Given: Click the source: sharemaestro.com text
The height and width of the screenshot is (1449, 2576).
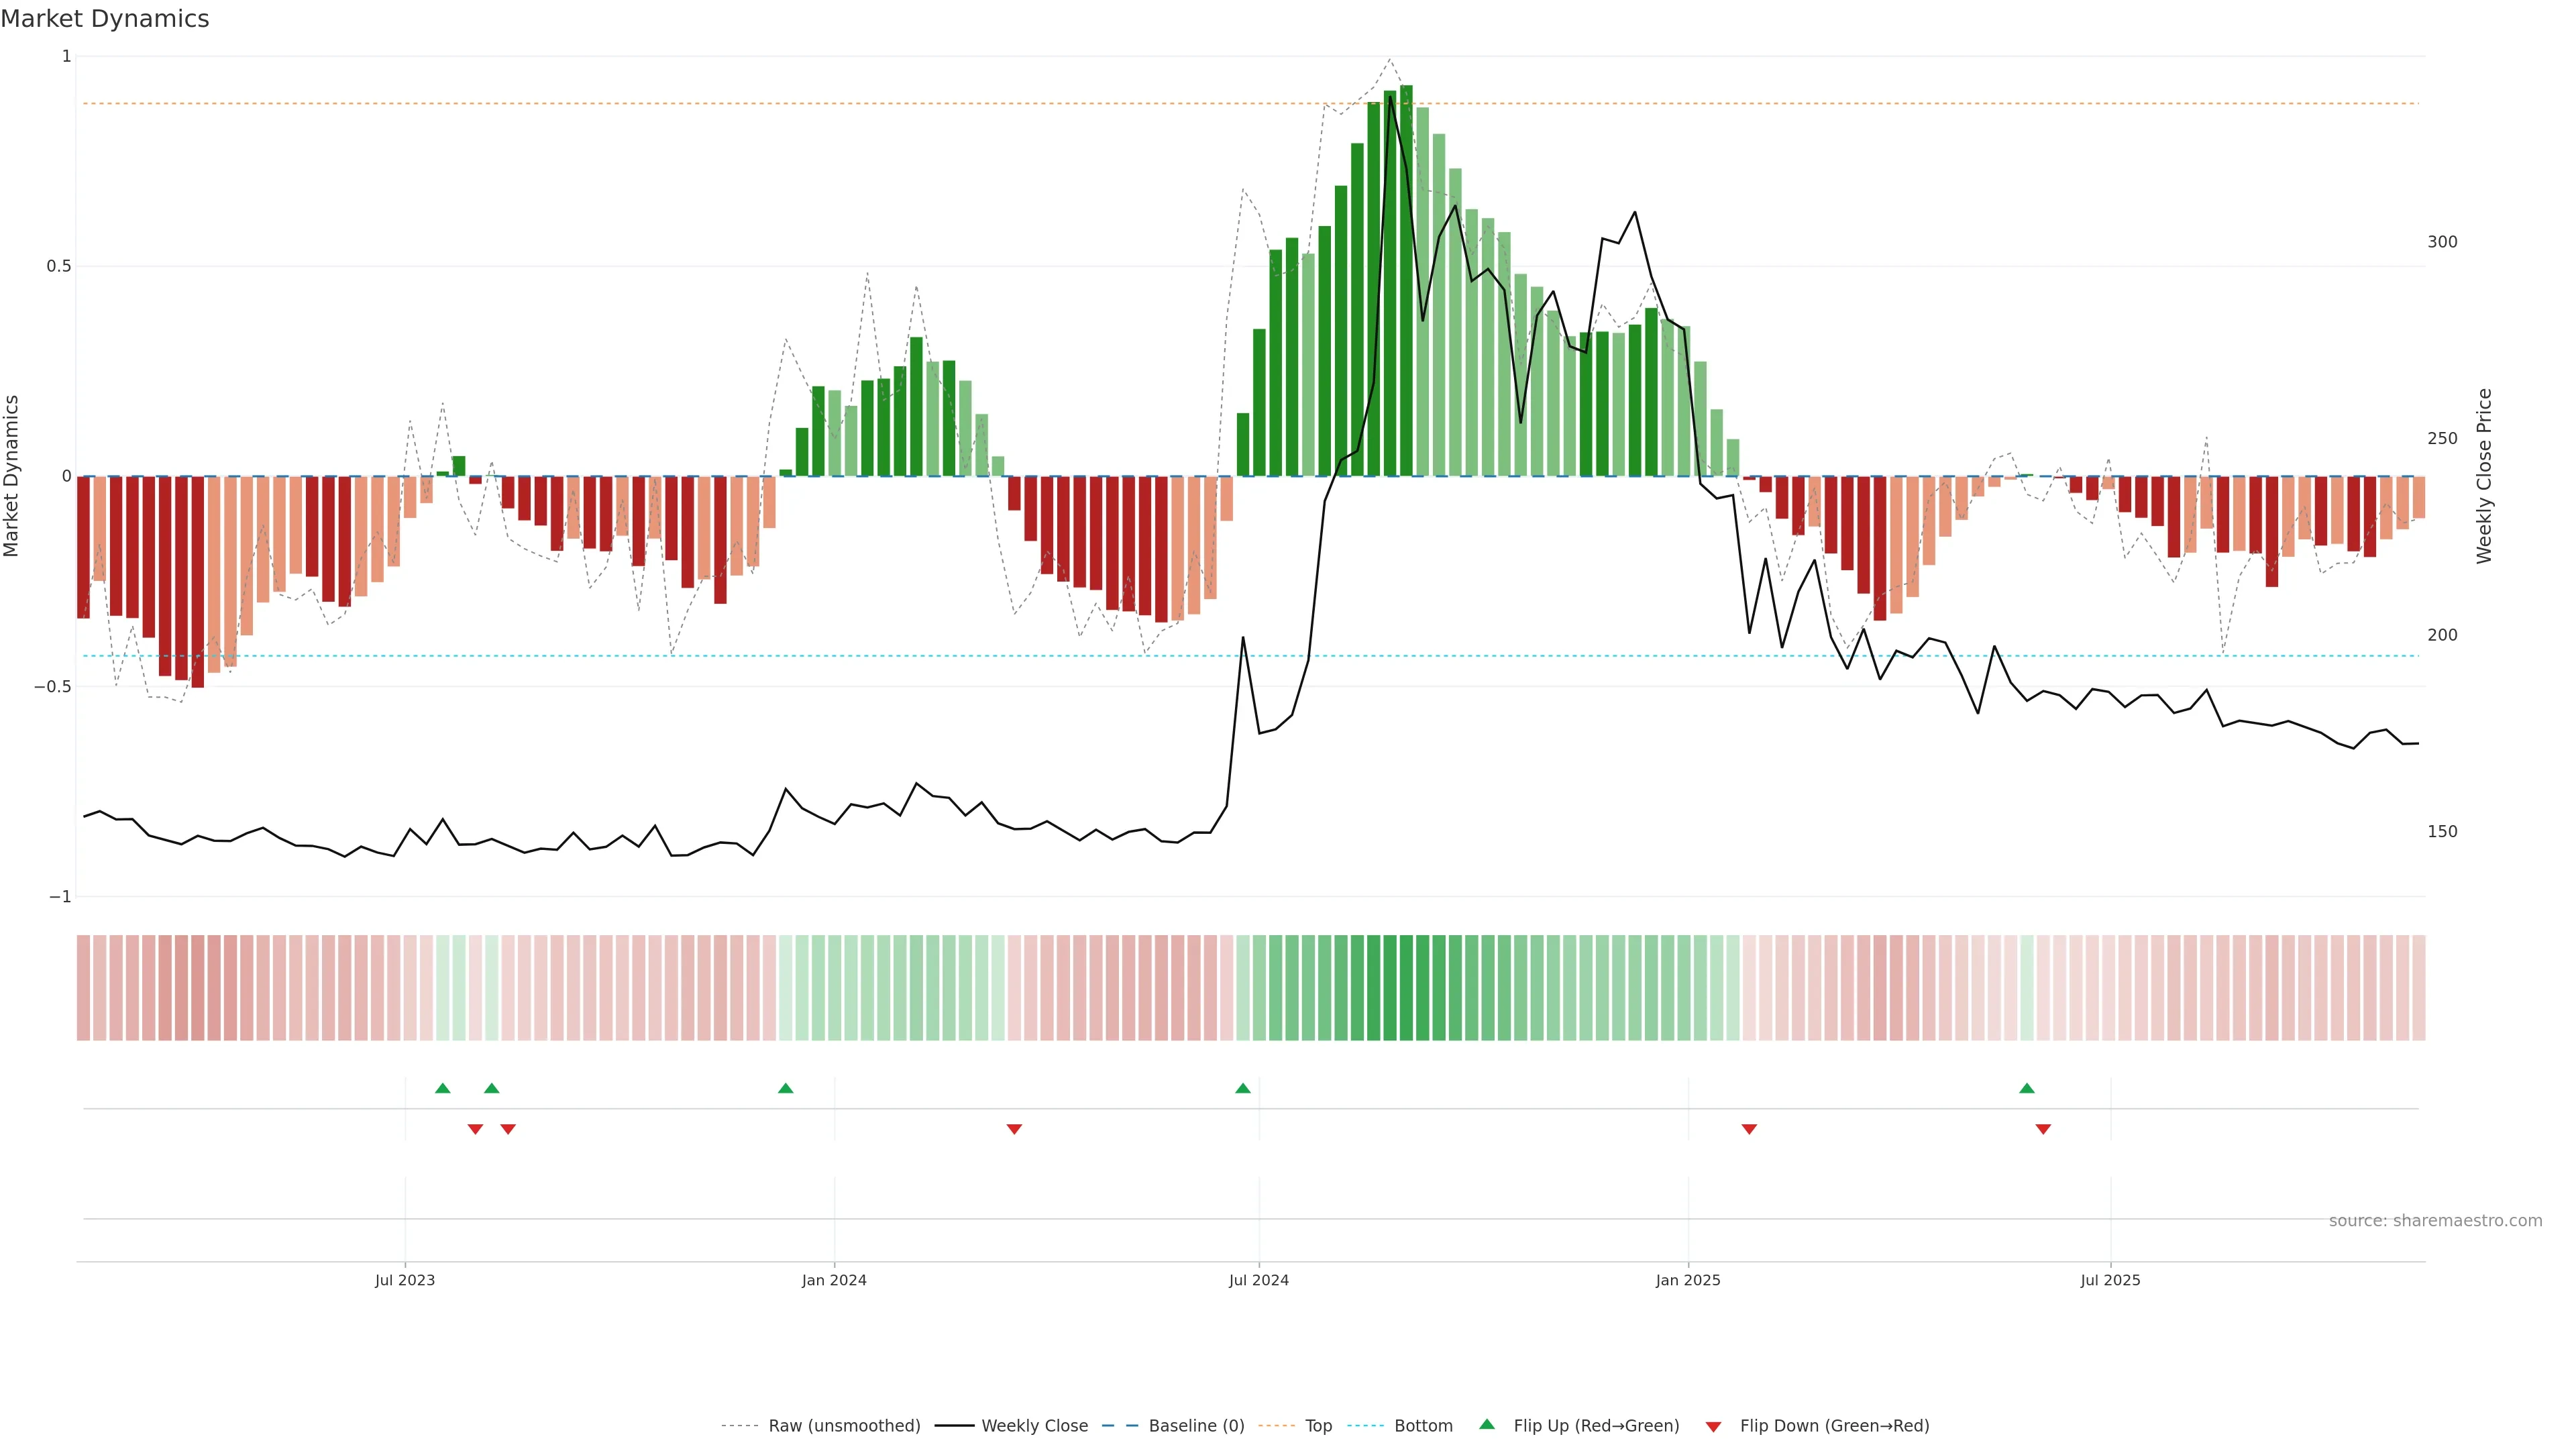Looking at the screenshot, I should (x=2435, y=1220).
